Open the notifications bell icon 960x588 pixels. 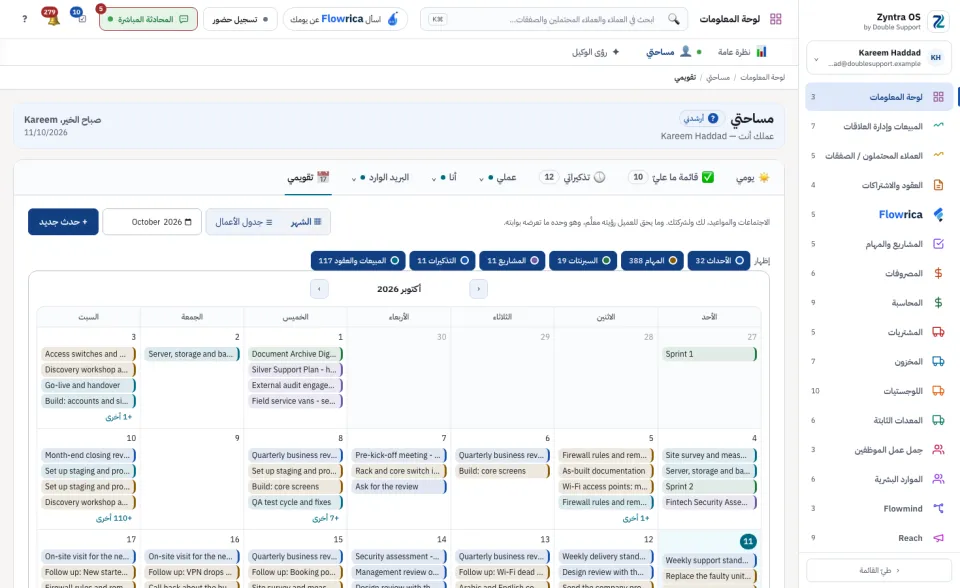[x=51, y=18]
